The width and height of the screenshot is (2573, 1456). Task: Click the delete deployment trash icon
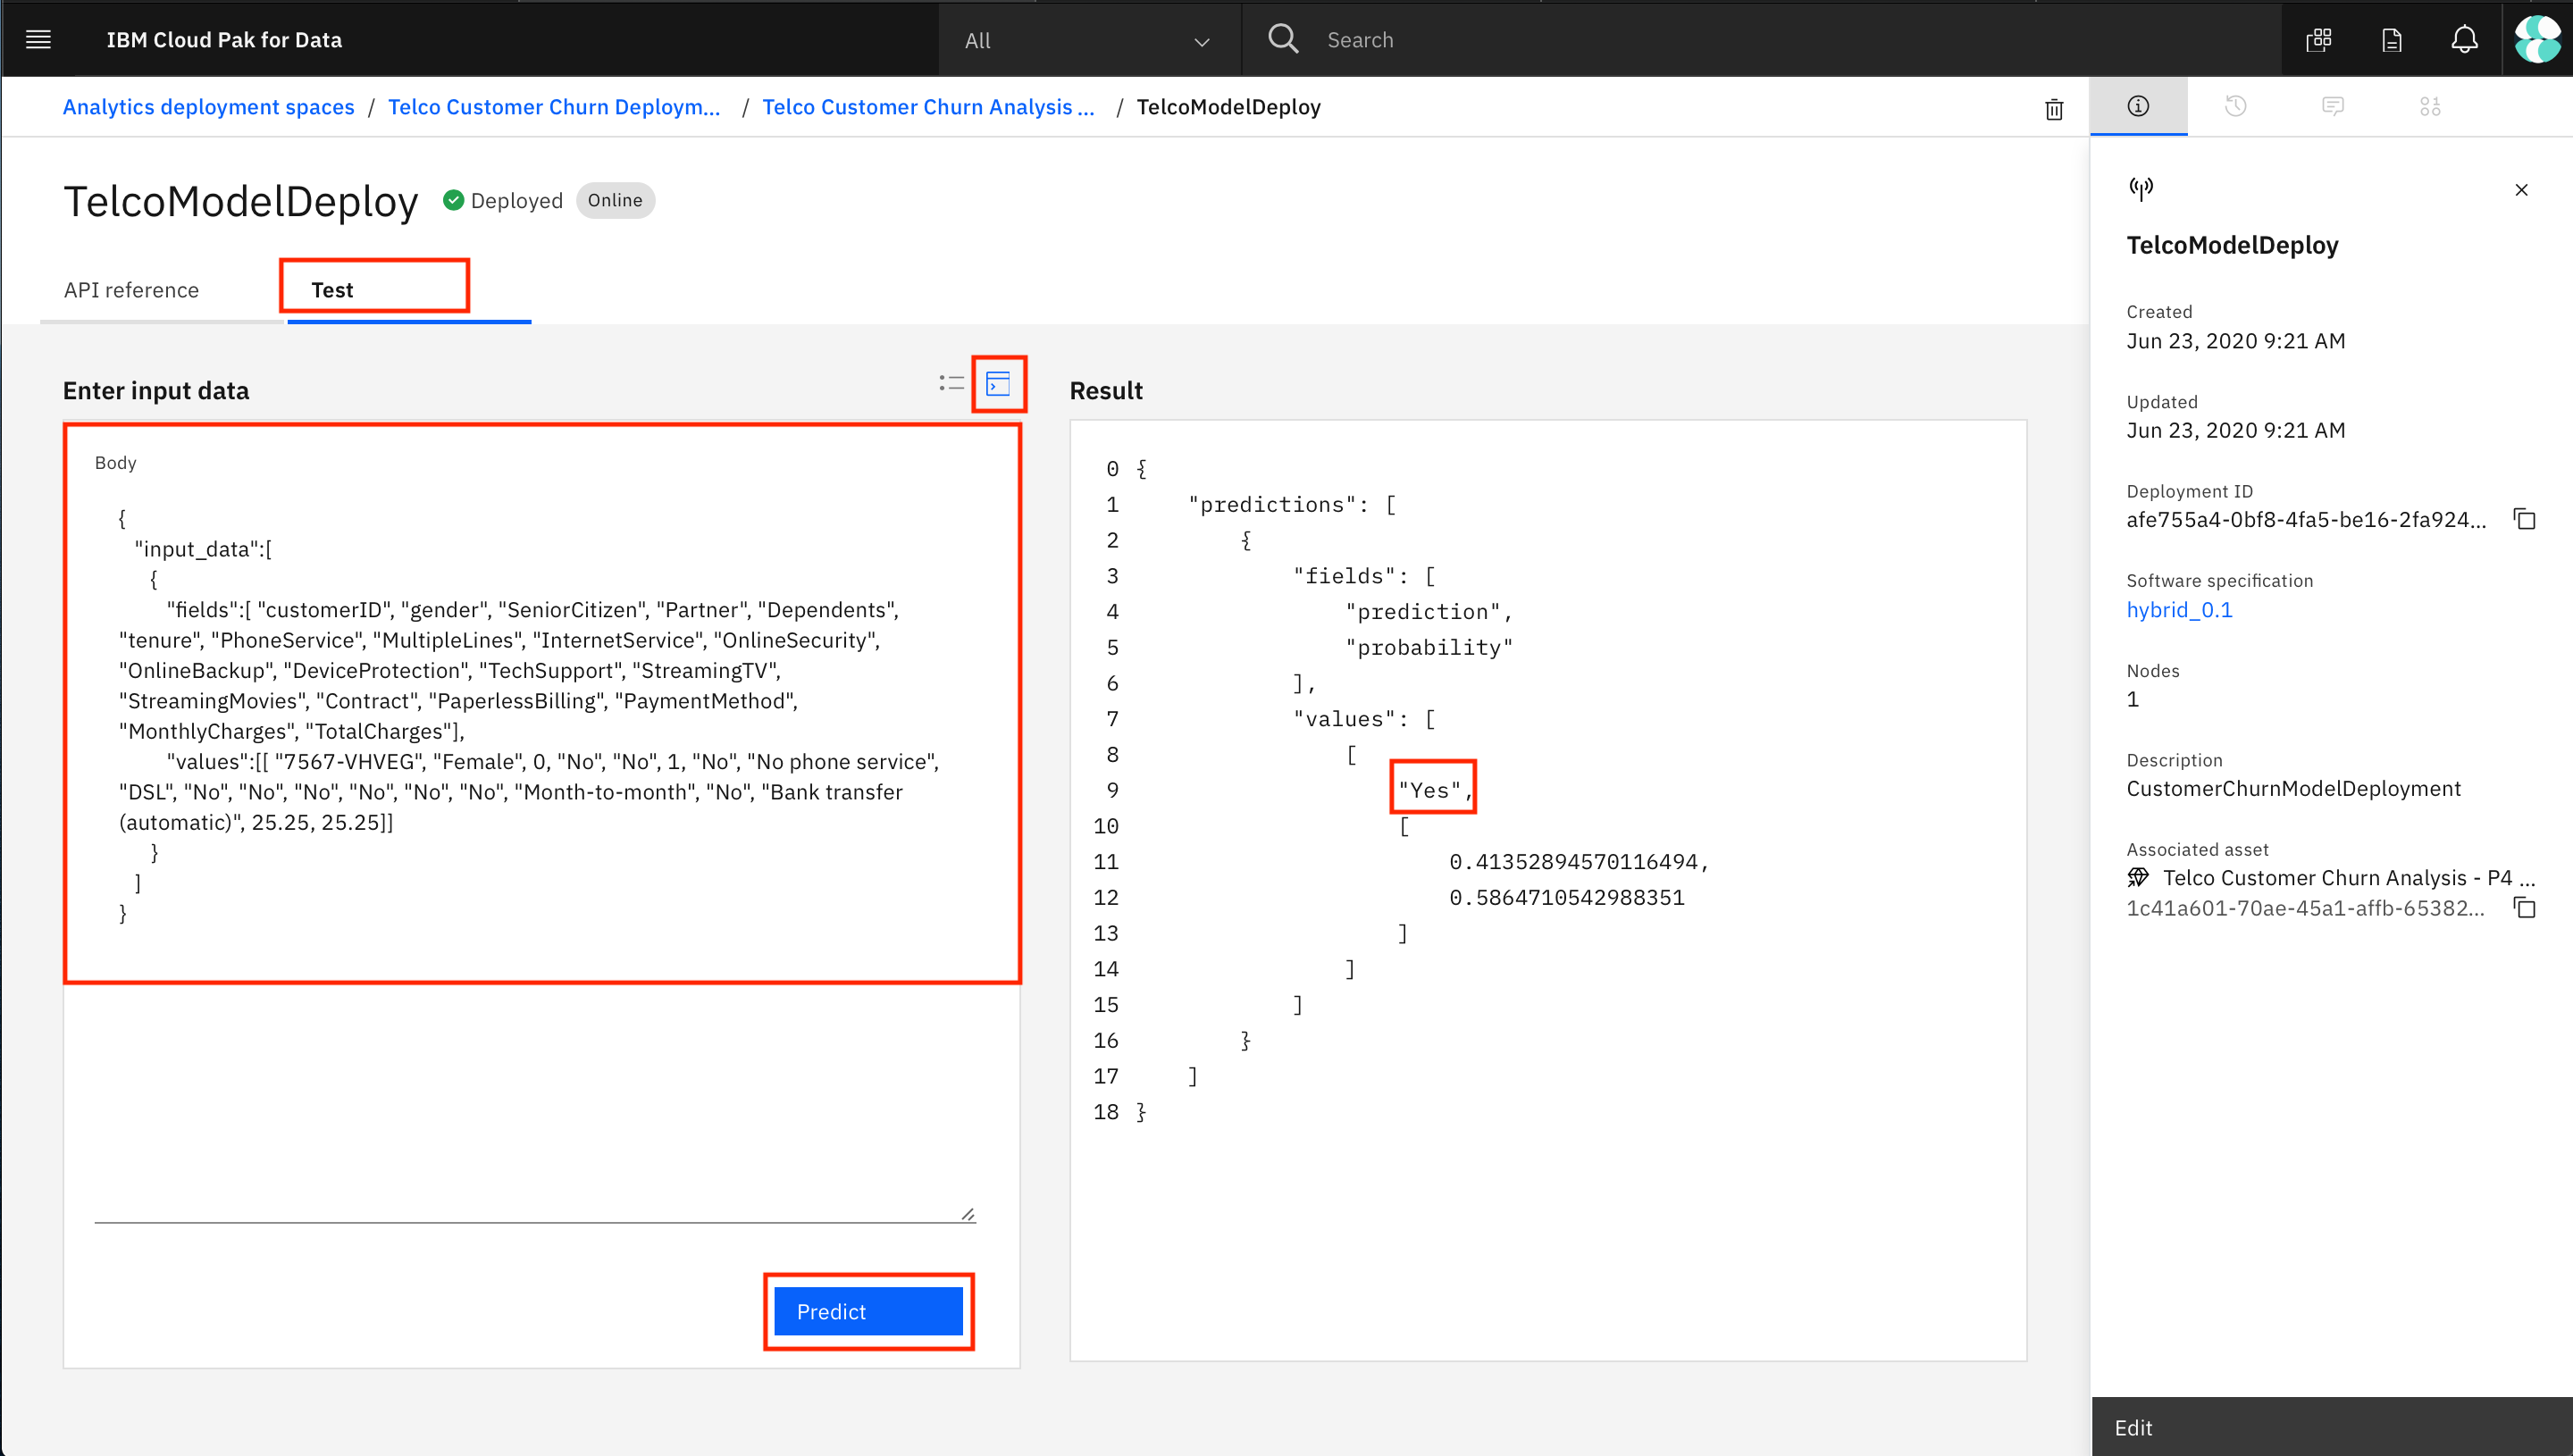pyautogui.click(x=2053, y=109)
